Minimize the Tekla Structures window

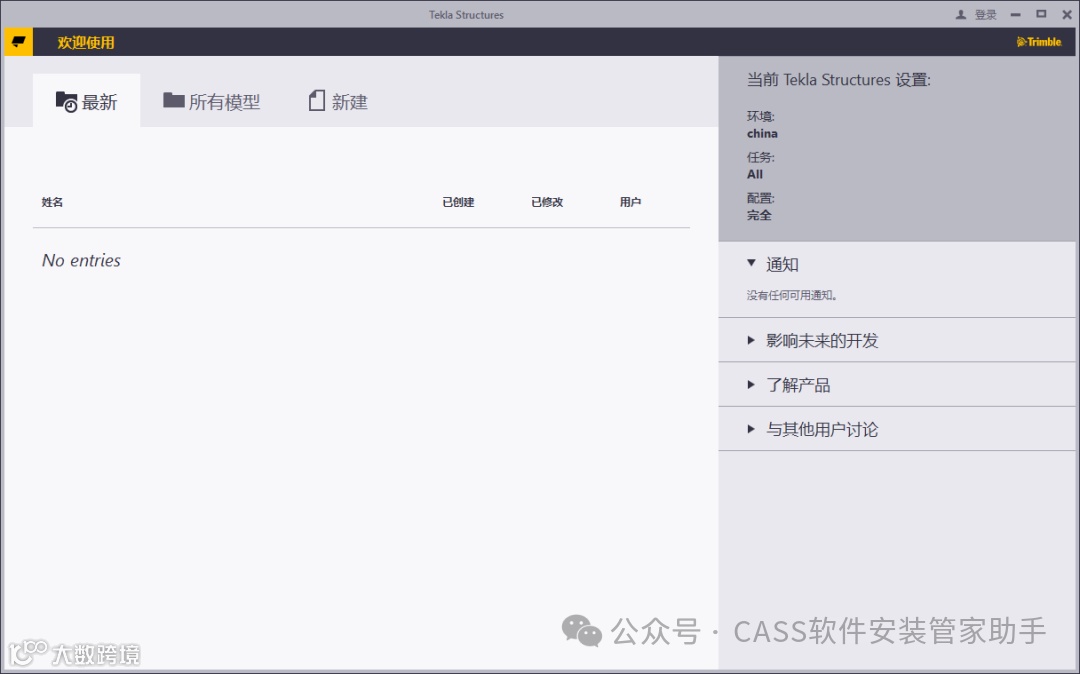pos(1015,14)
